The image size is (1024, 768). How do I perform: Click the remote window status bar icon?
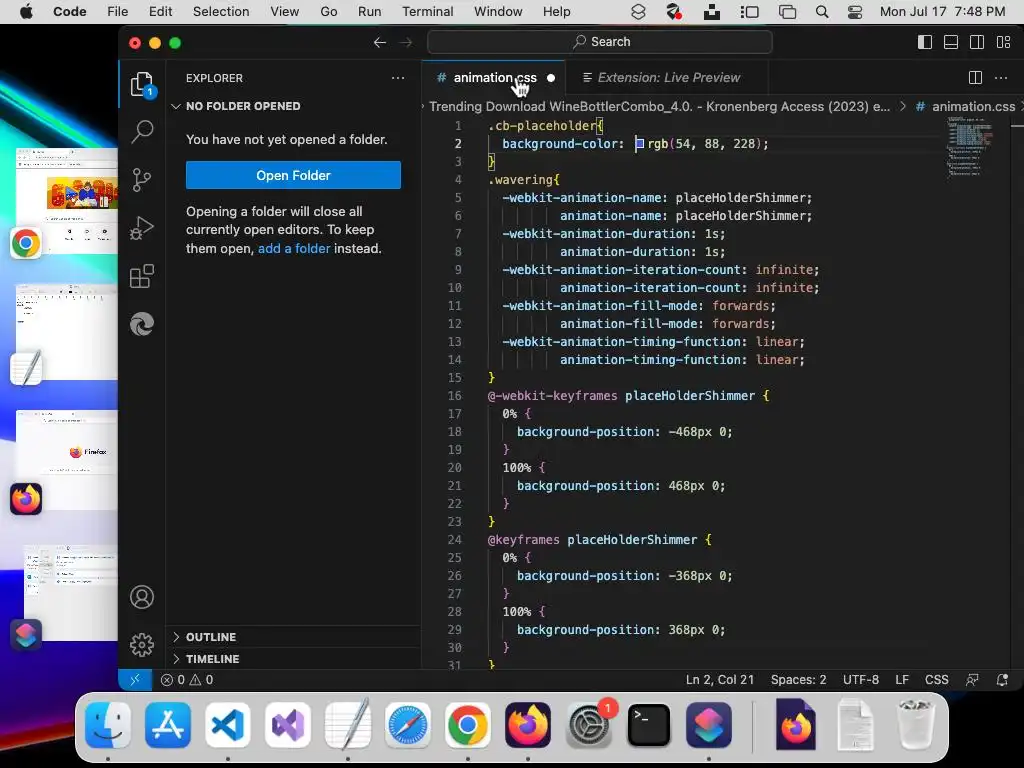pos(135,680)
